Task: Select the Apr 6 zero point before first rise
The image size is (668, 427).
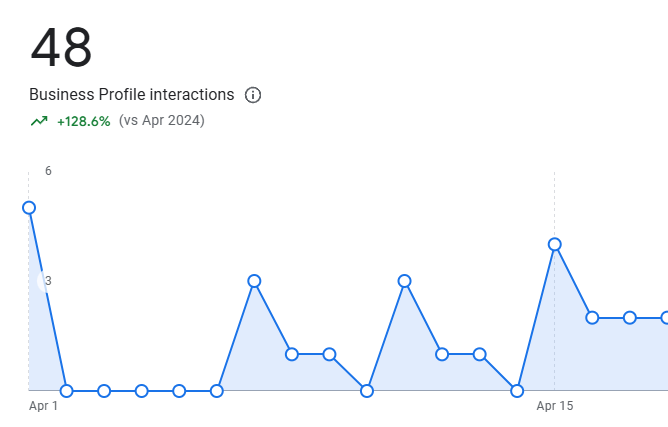Action: [x=217, y=391]
